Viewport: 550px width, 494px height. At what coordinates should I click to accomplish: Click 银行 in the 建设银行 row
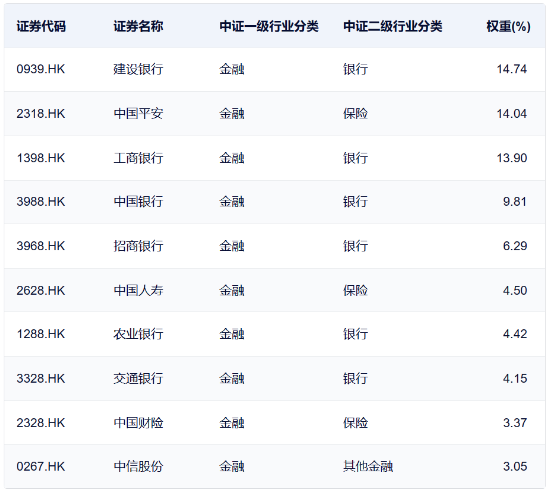pyautogui.click(x=355, y=69)
